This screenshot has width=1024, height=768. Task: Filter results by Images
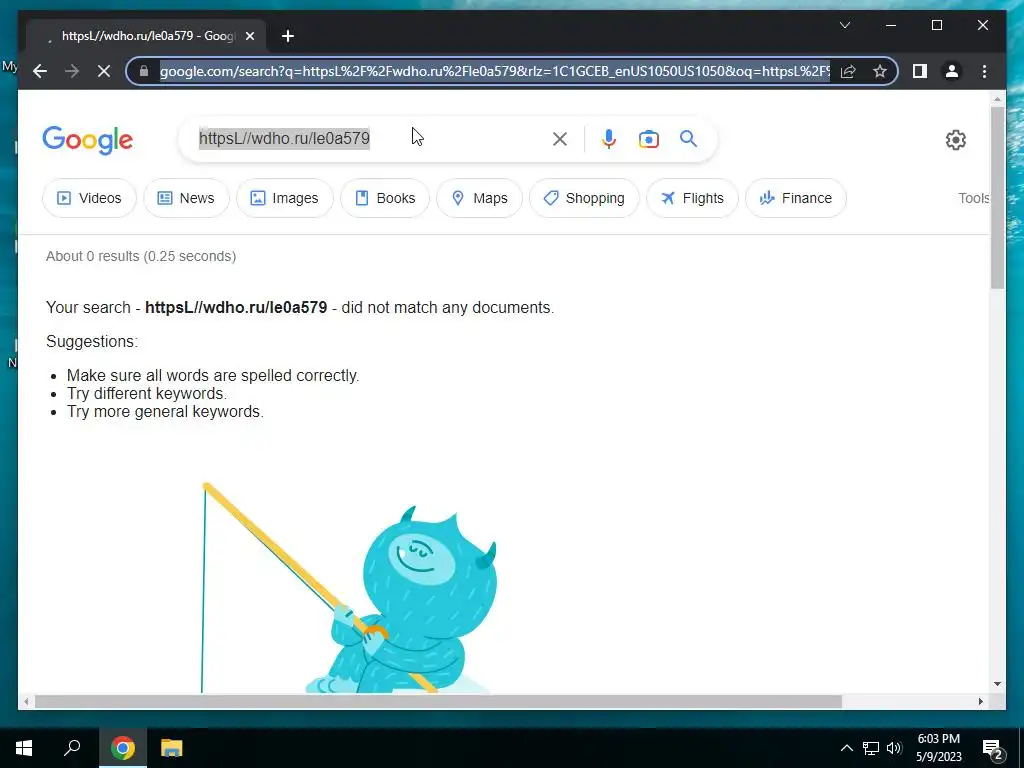click(285, 198)
